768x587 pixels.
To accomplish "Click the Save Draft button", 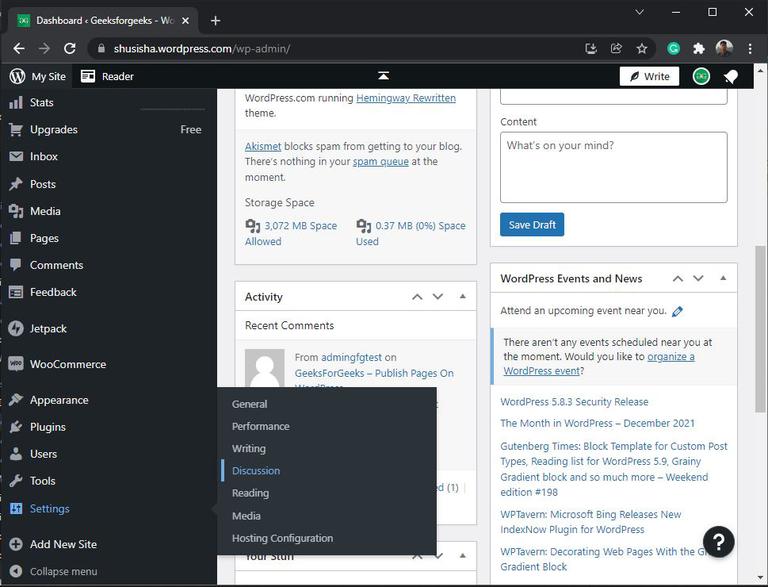I will (x=532, y=224).
